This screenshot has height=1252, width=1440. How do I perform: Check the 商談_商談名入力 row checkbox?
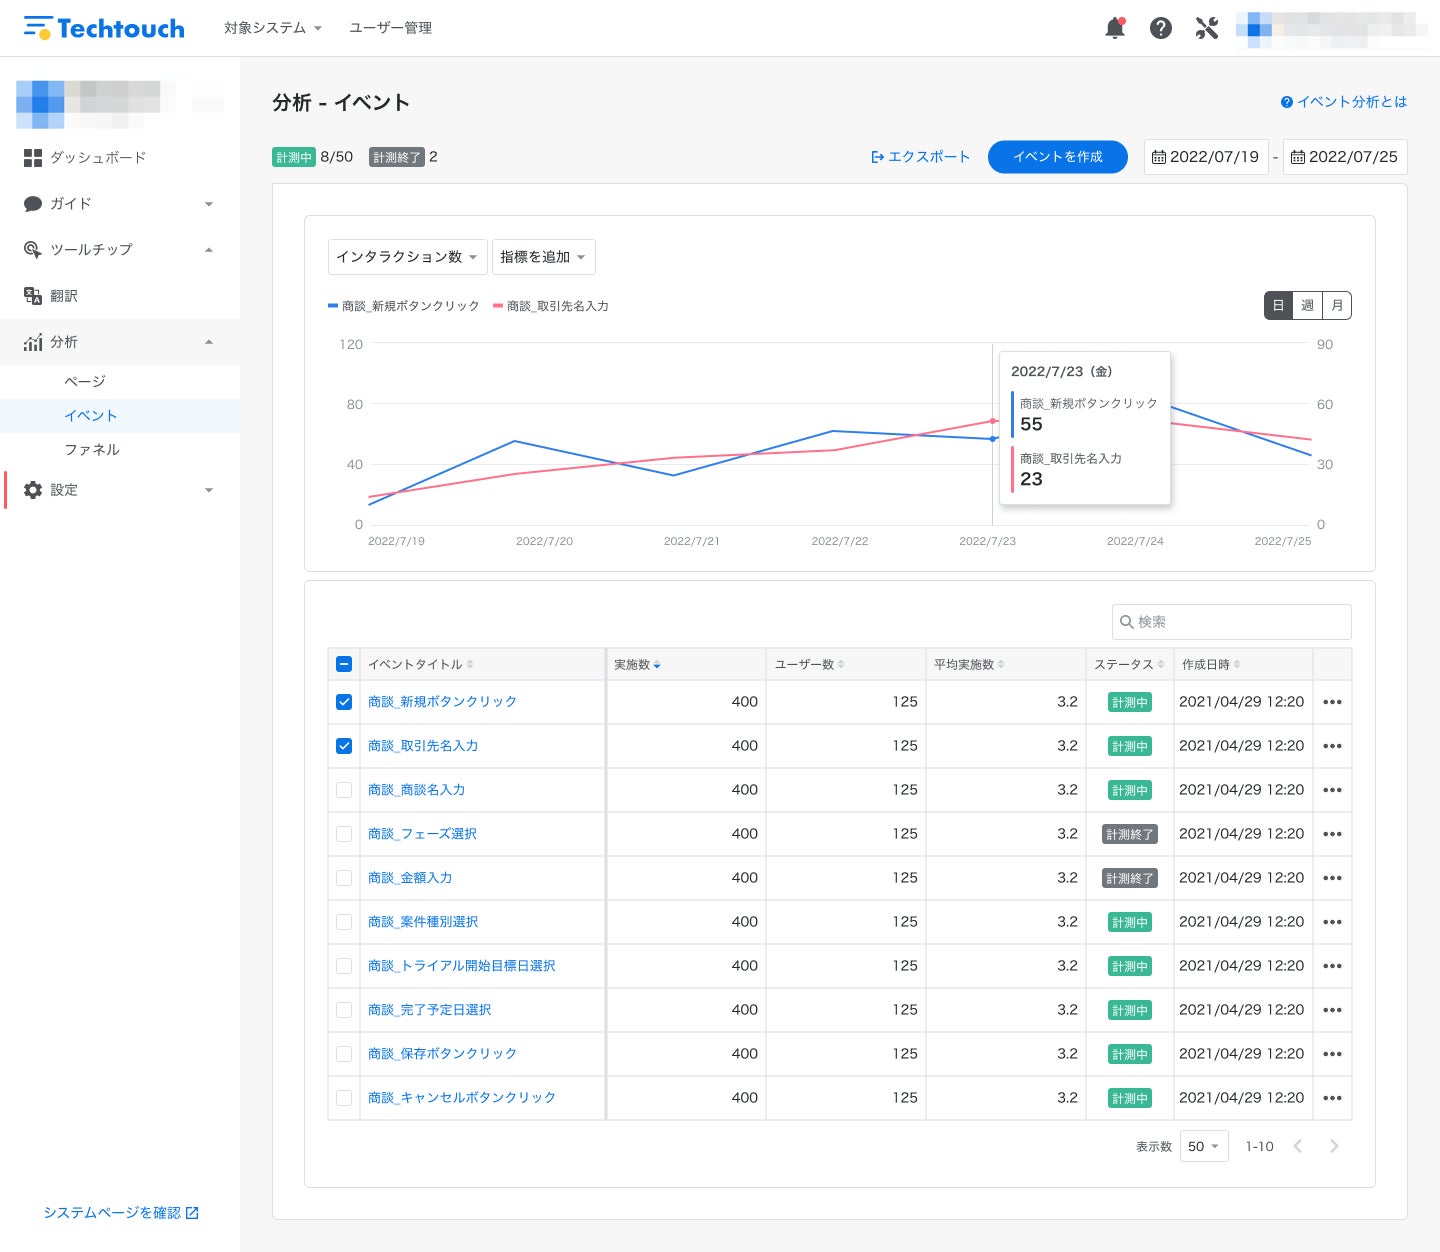pyautogui.click(x=344, y=790)
